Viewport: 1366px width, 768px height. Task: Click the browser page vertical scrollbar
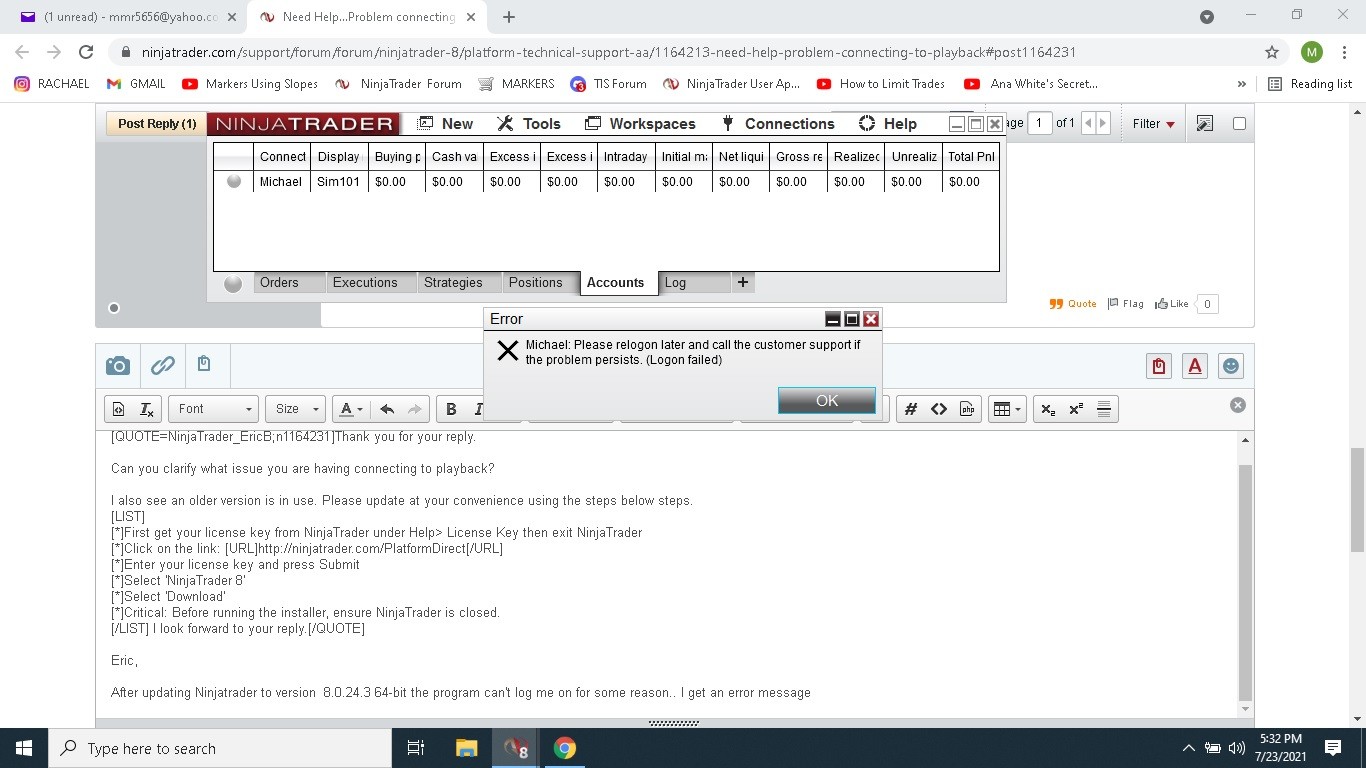tap(1357, 500)
